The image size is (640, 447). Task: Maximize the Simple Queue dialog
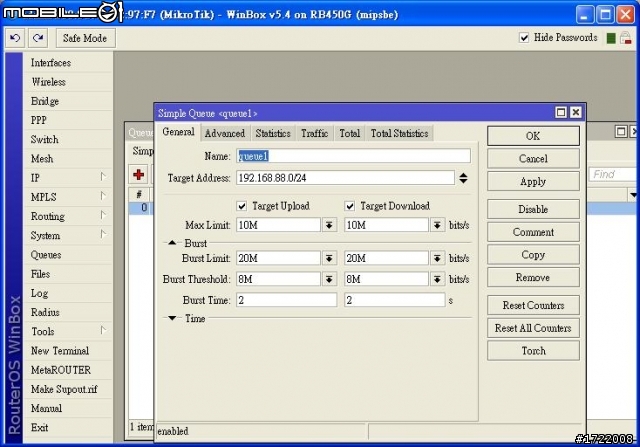click(561, 112)
